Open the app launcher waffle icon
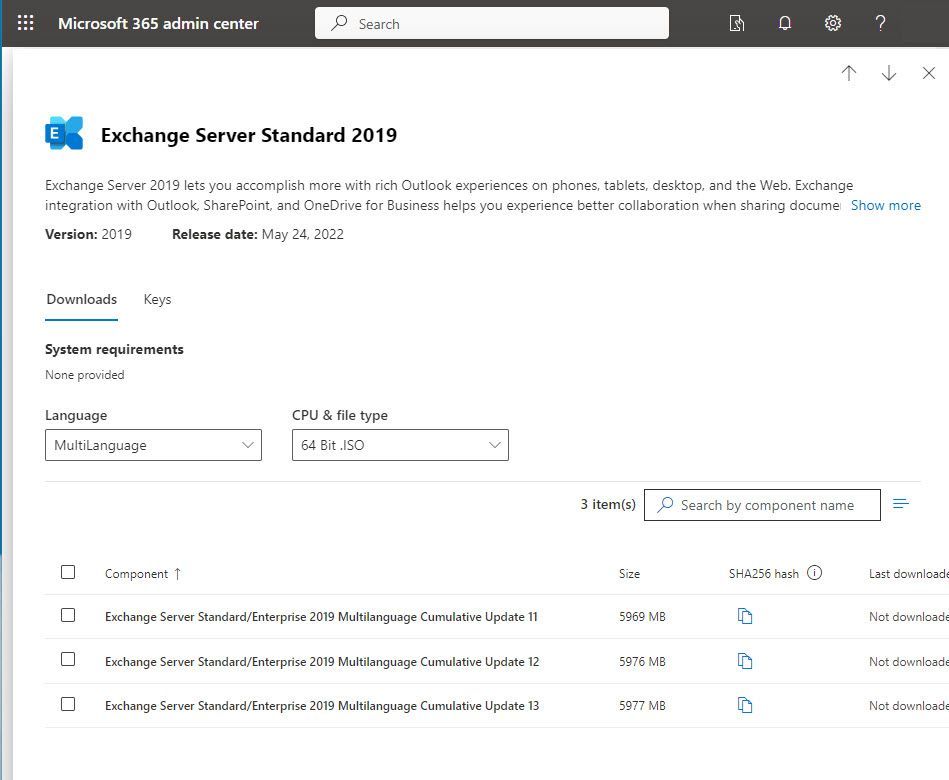This screenshot has height=780, width=949. click(x=26, y=23)
